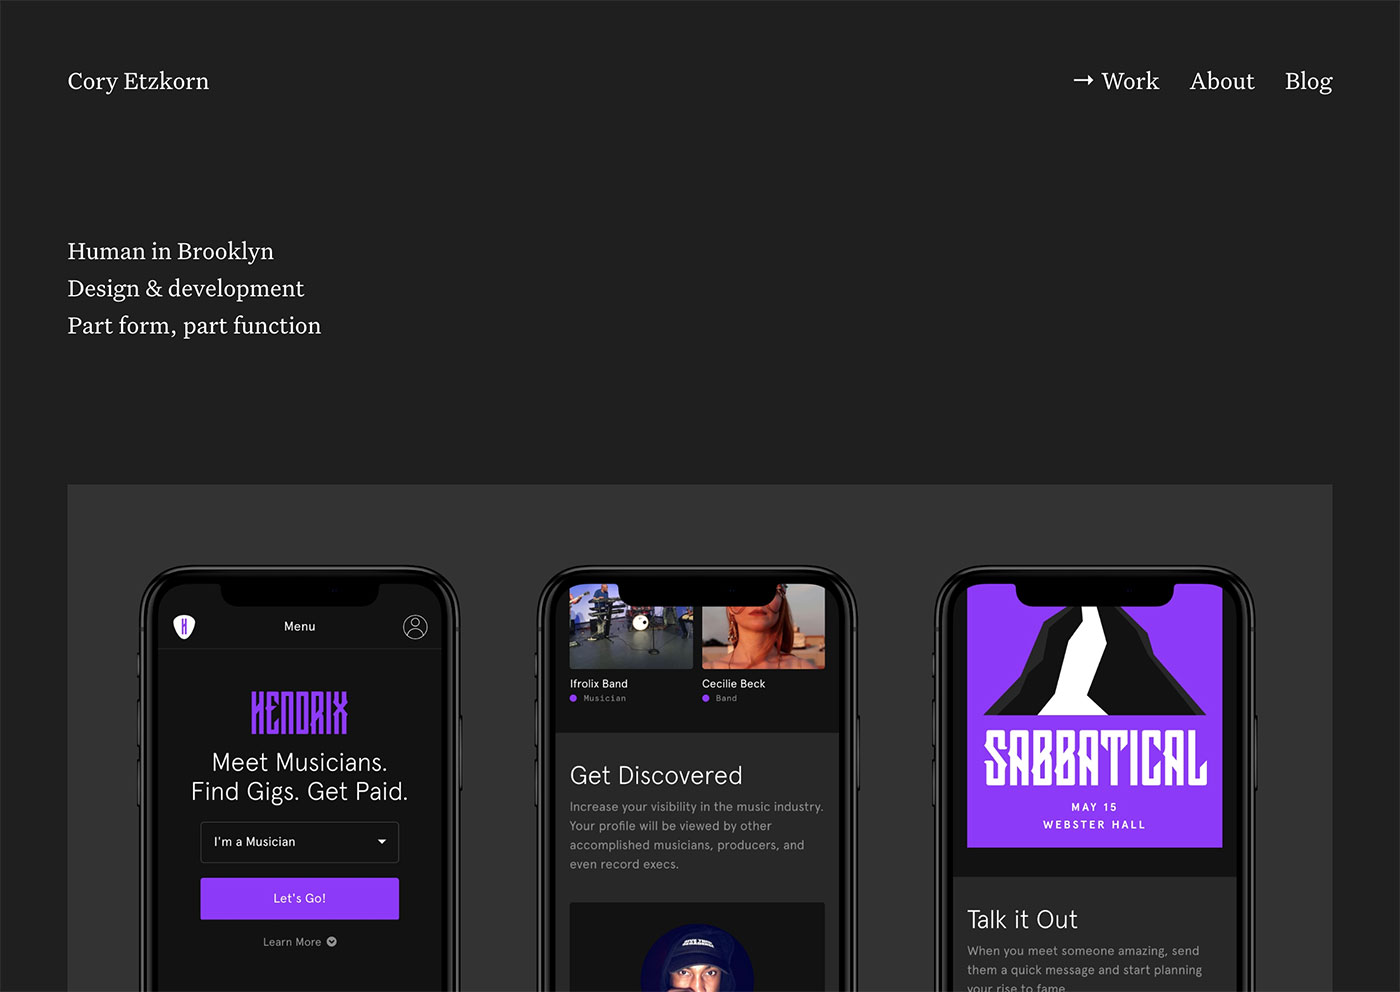1400x992 pixels.
Task: Click the capped man's circular avatar
Action: click(x=697, y=958)
